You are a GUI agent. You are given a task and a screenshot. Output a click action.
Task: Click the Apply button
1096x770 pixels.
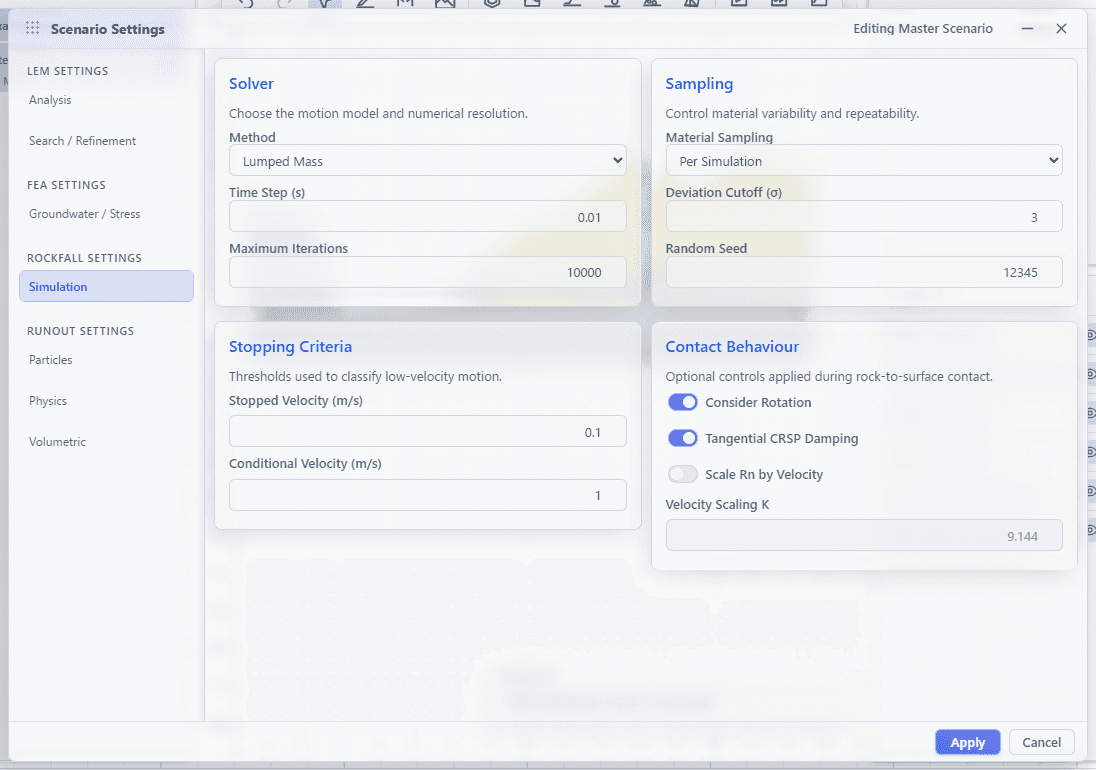click(x=967, y=742)
